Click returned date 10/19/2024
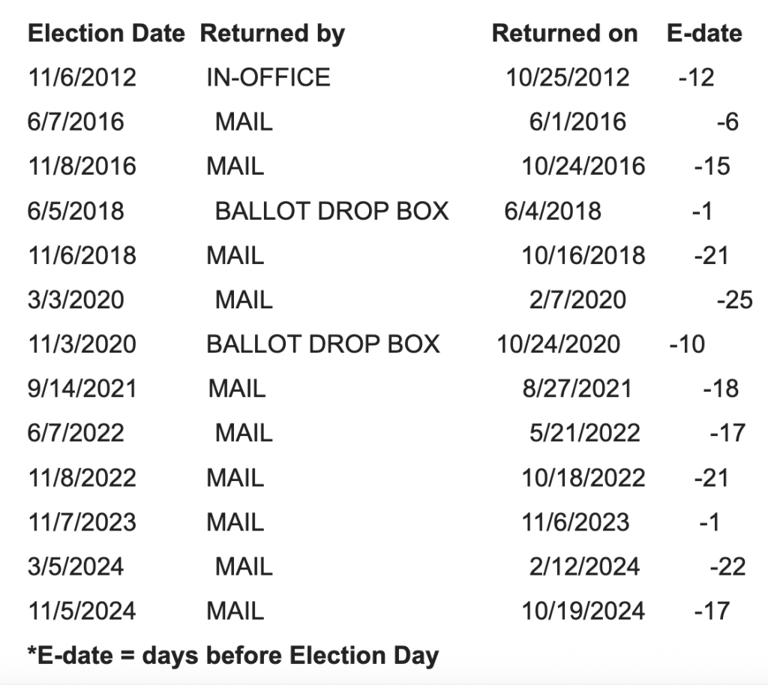 point(583,611)
